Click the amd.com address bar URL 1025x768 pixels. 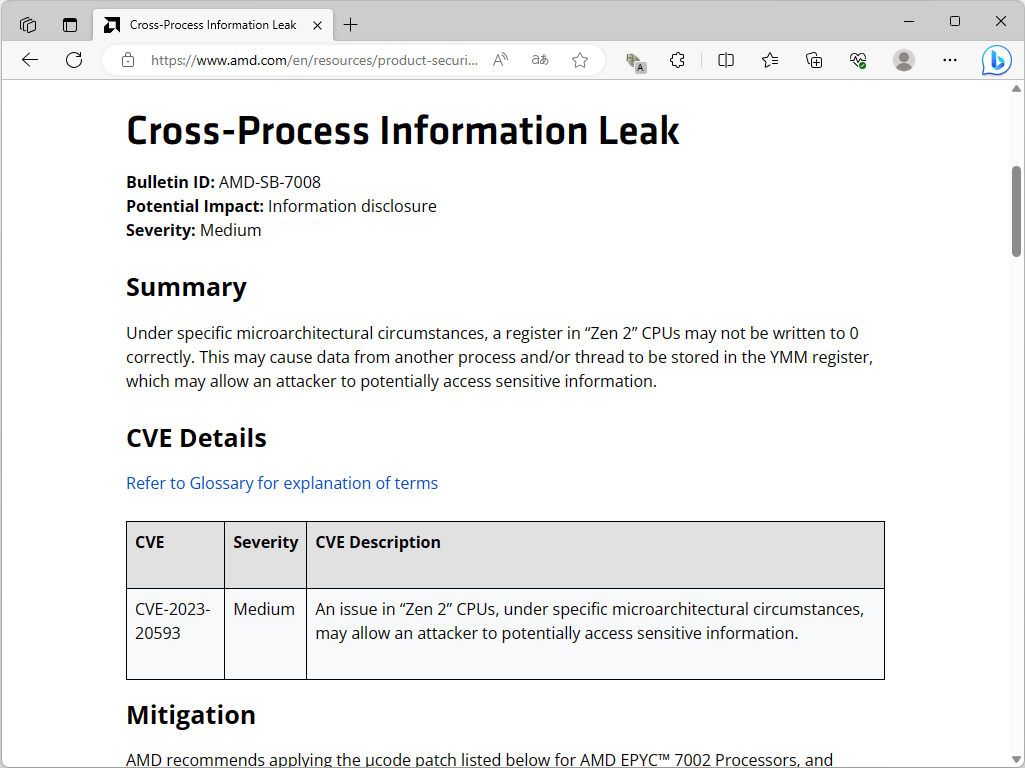(x=314, y=60)
